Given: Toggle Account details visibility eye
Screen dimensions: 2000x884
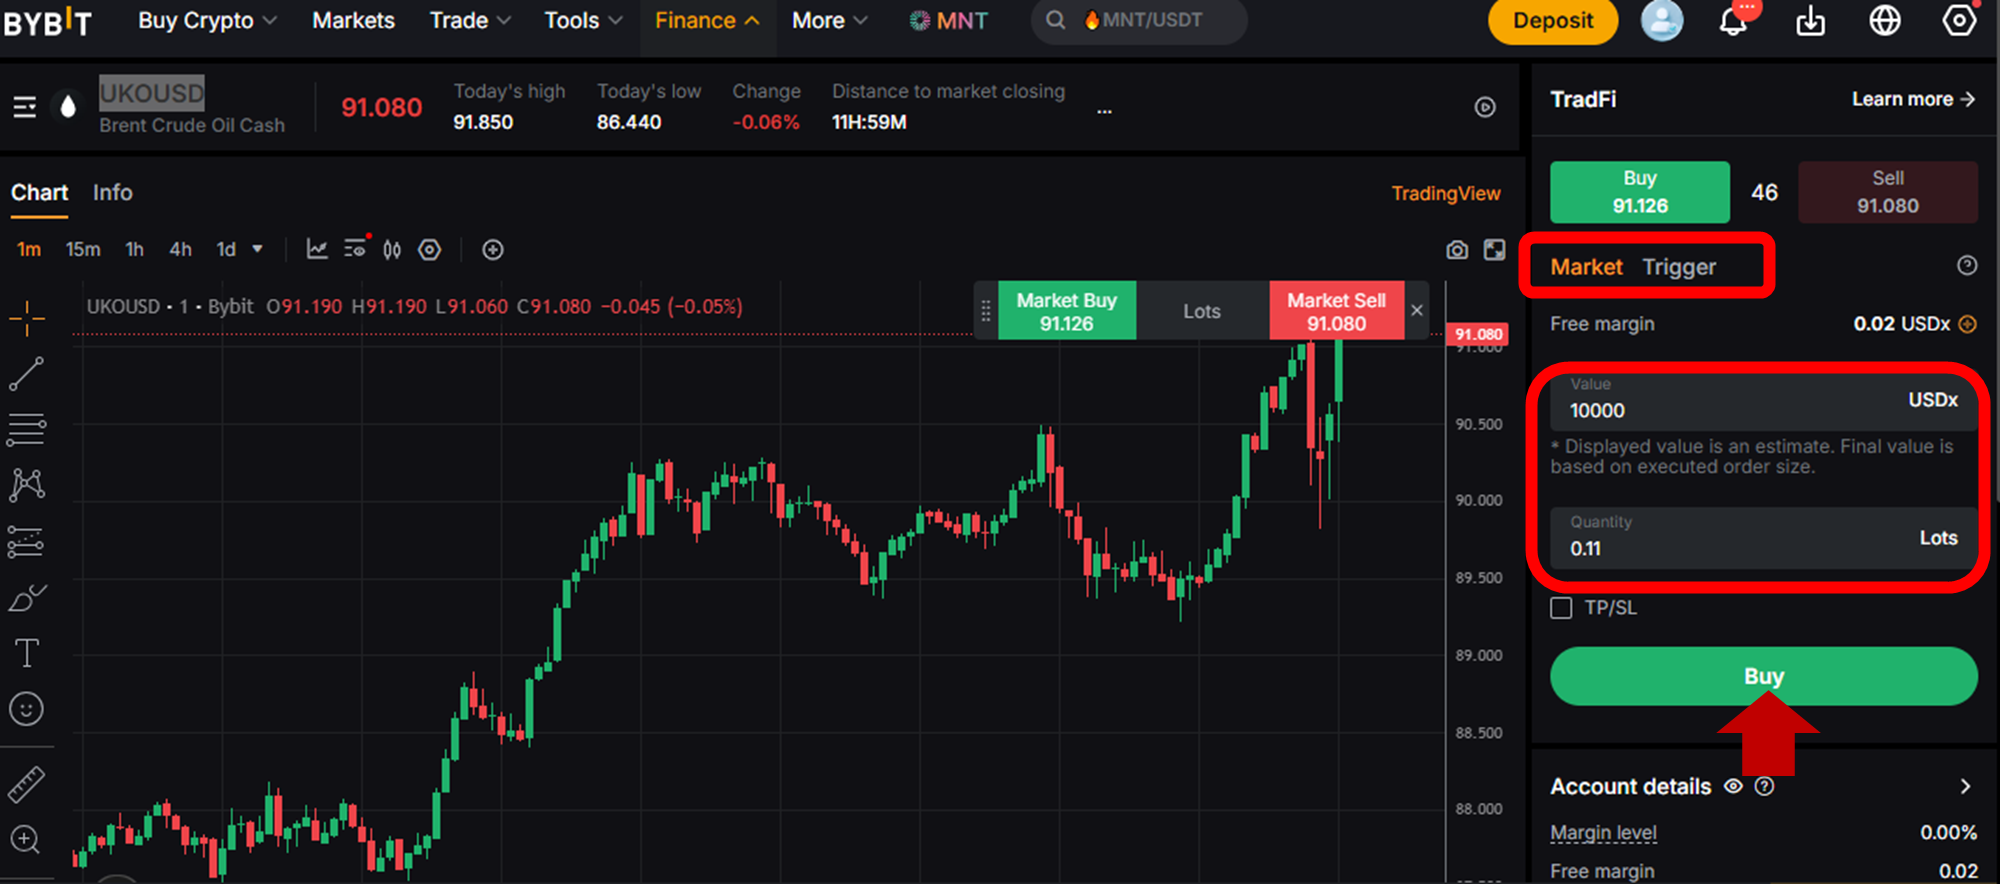Looking at the screenshot, I should click(x=1733, y=786).
